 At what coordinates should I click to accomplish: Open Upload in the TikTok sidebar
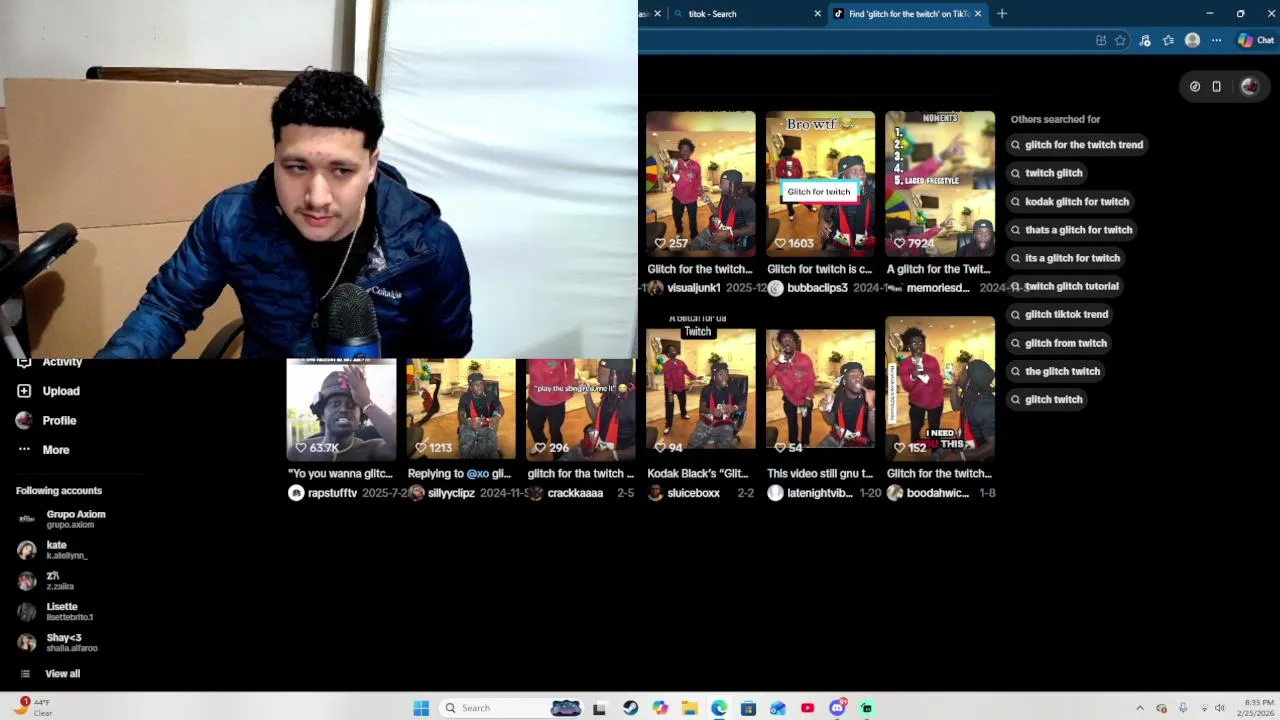[48, 391]
